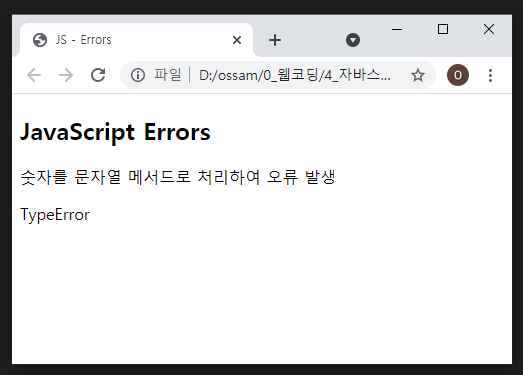Click the TypeError text

point(55,215)
